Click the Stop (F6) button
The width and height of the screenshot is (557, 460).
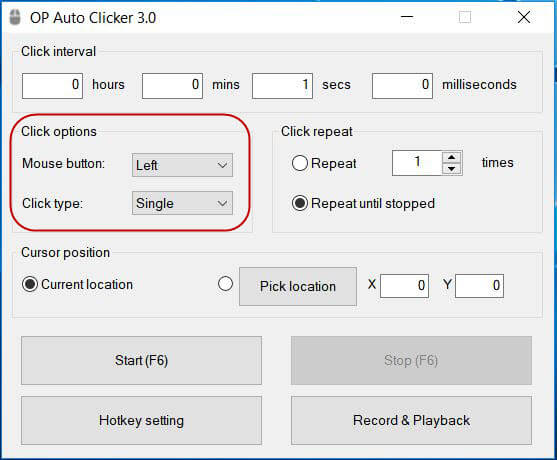[411, 361]
